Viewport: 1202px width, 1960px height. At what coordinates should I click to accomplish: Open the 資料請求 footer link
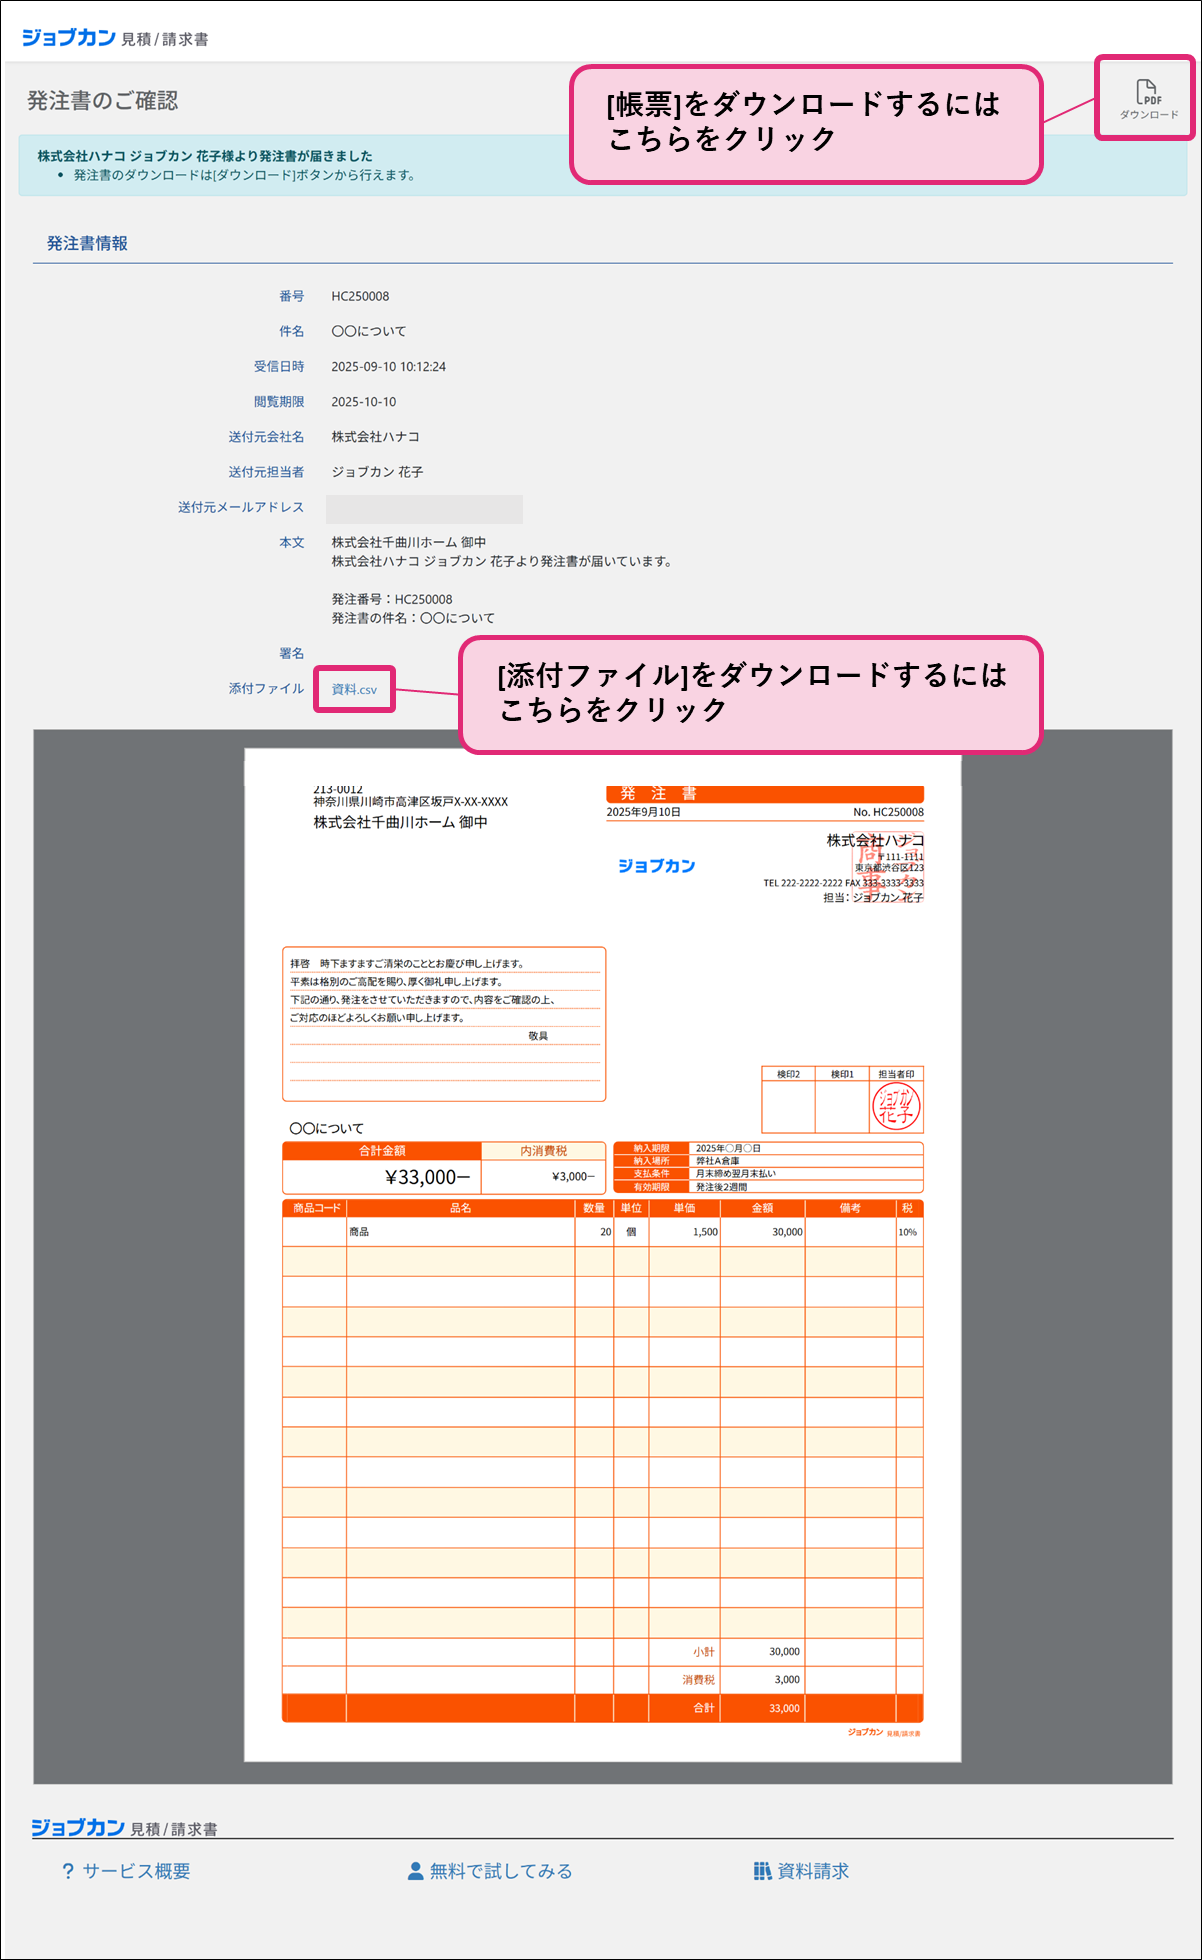813,1871
